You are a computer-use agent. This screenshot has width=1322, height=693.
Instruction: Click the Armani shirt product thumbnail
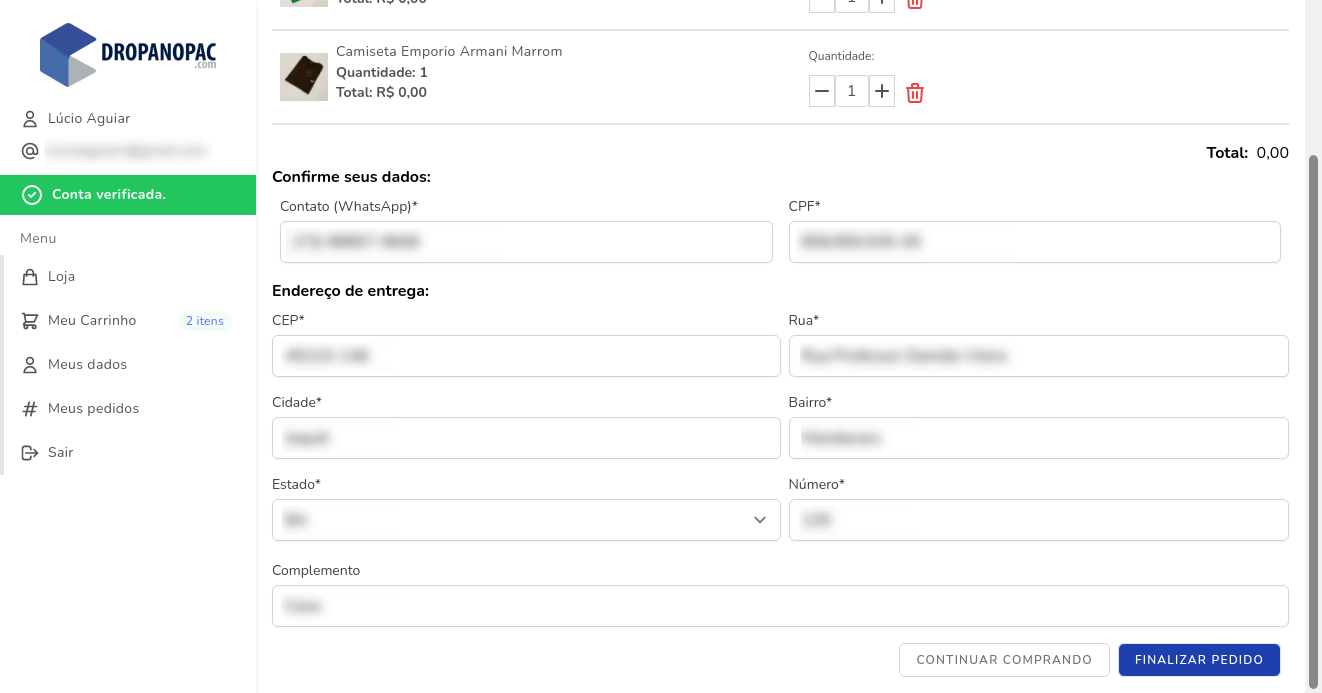304,77
